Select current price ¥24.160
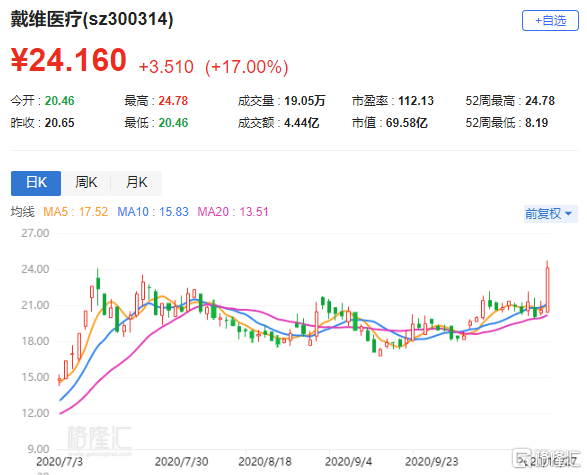The image size is (587, 475). 69,60
